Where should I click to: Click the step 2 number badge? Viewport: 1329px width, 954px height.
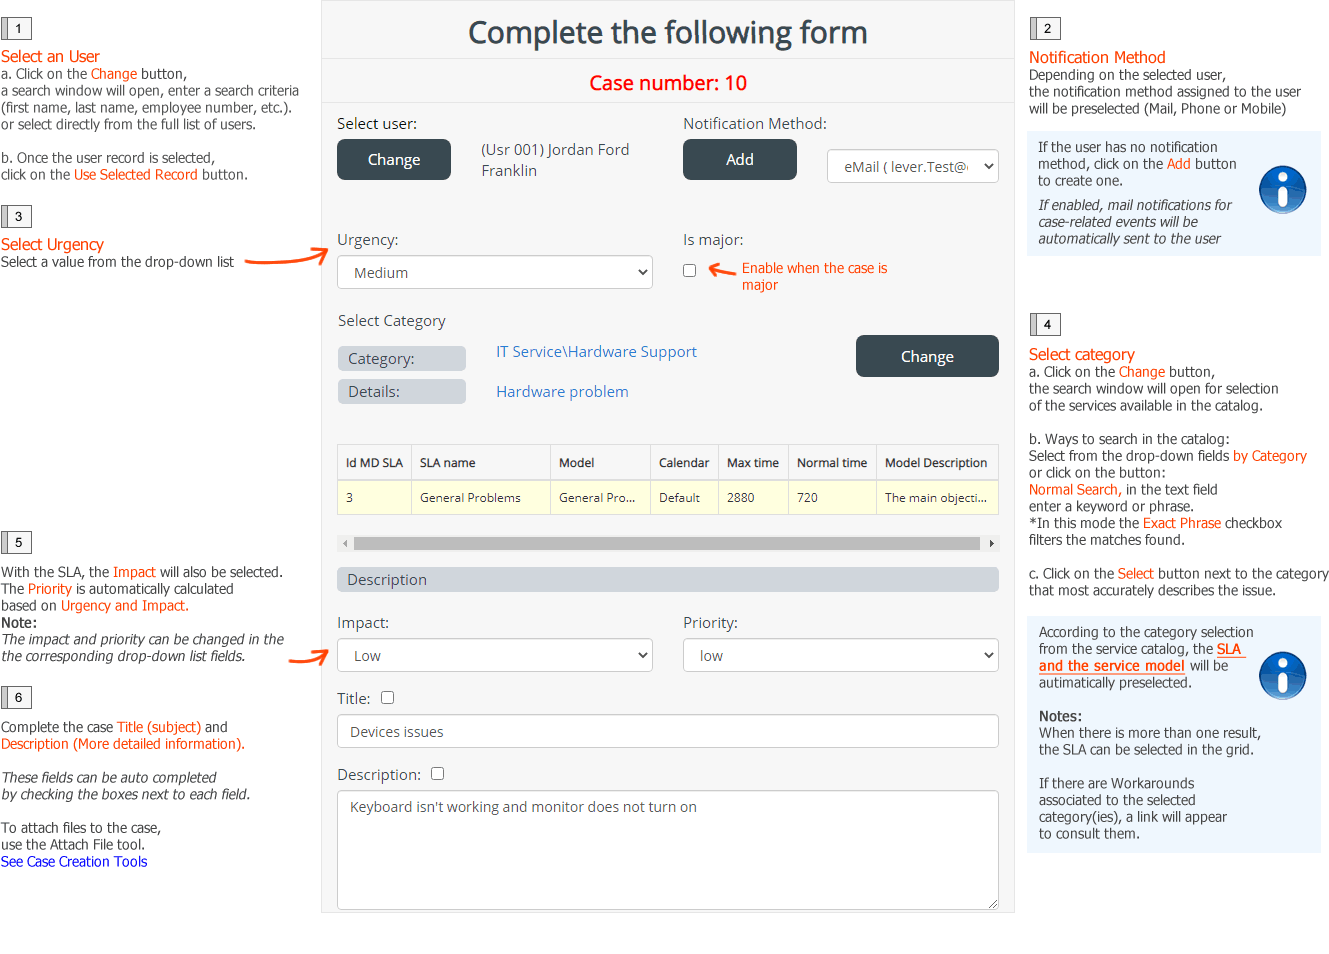click(1046, 29)
